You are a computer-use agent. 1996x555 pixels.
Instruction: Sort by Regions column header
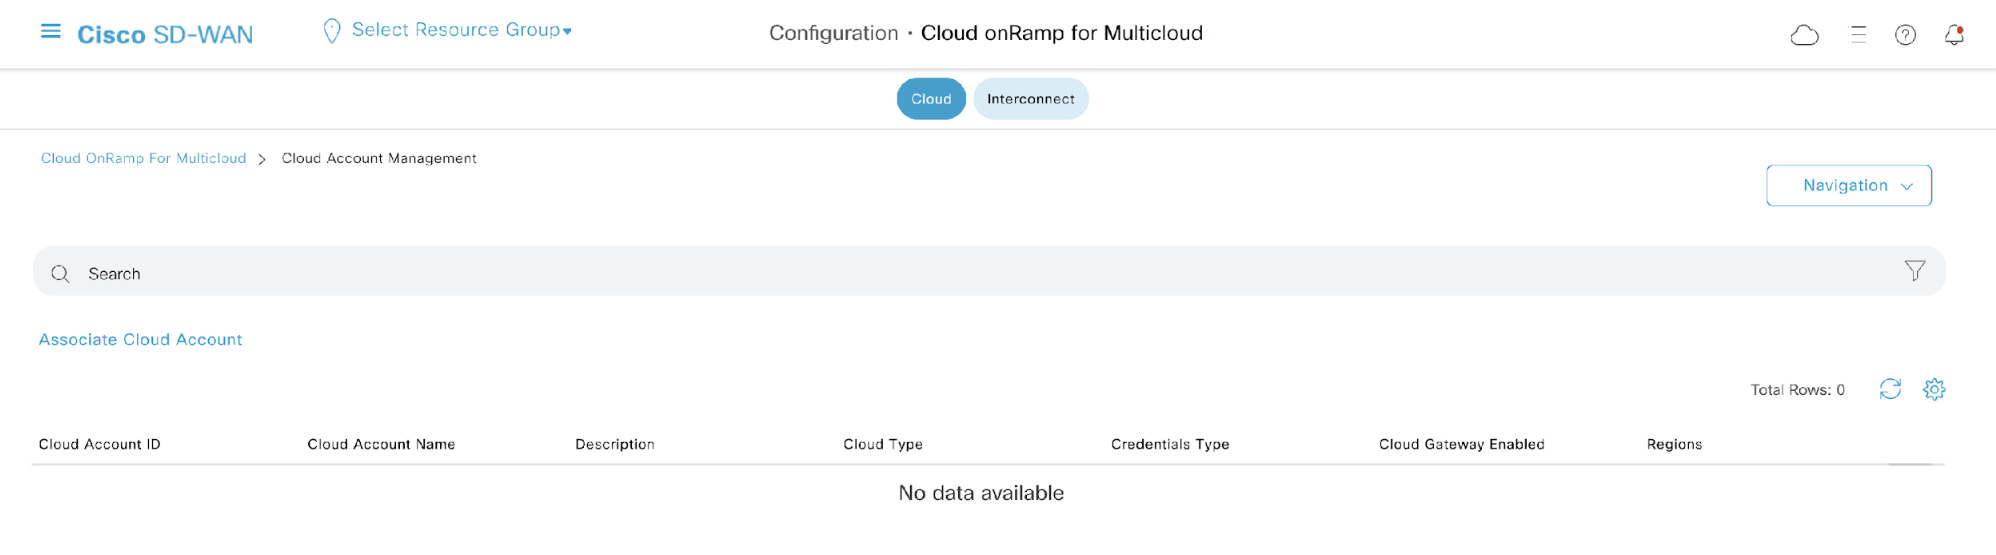click(1674, 444)
